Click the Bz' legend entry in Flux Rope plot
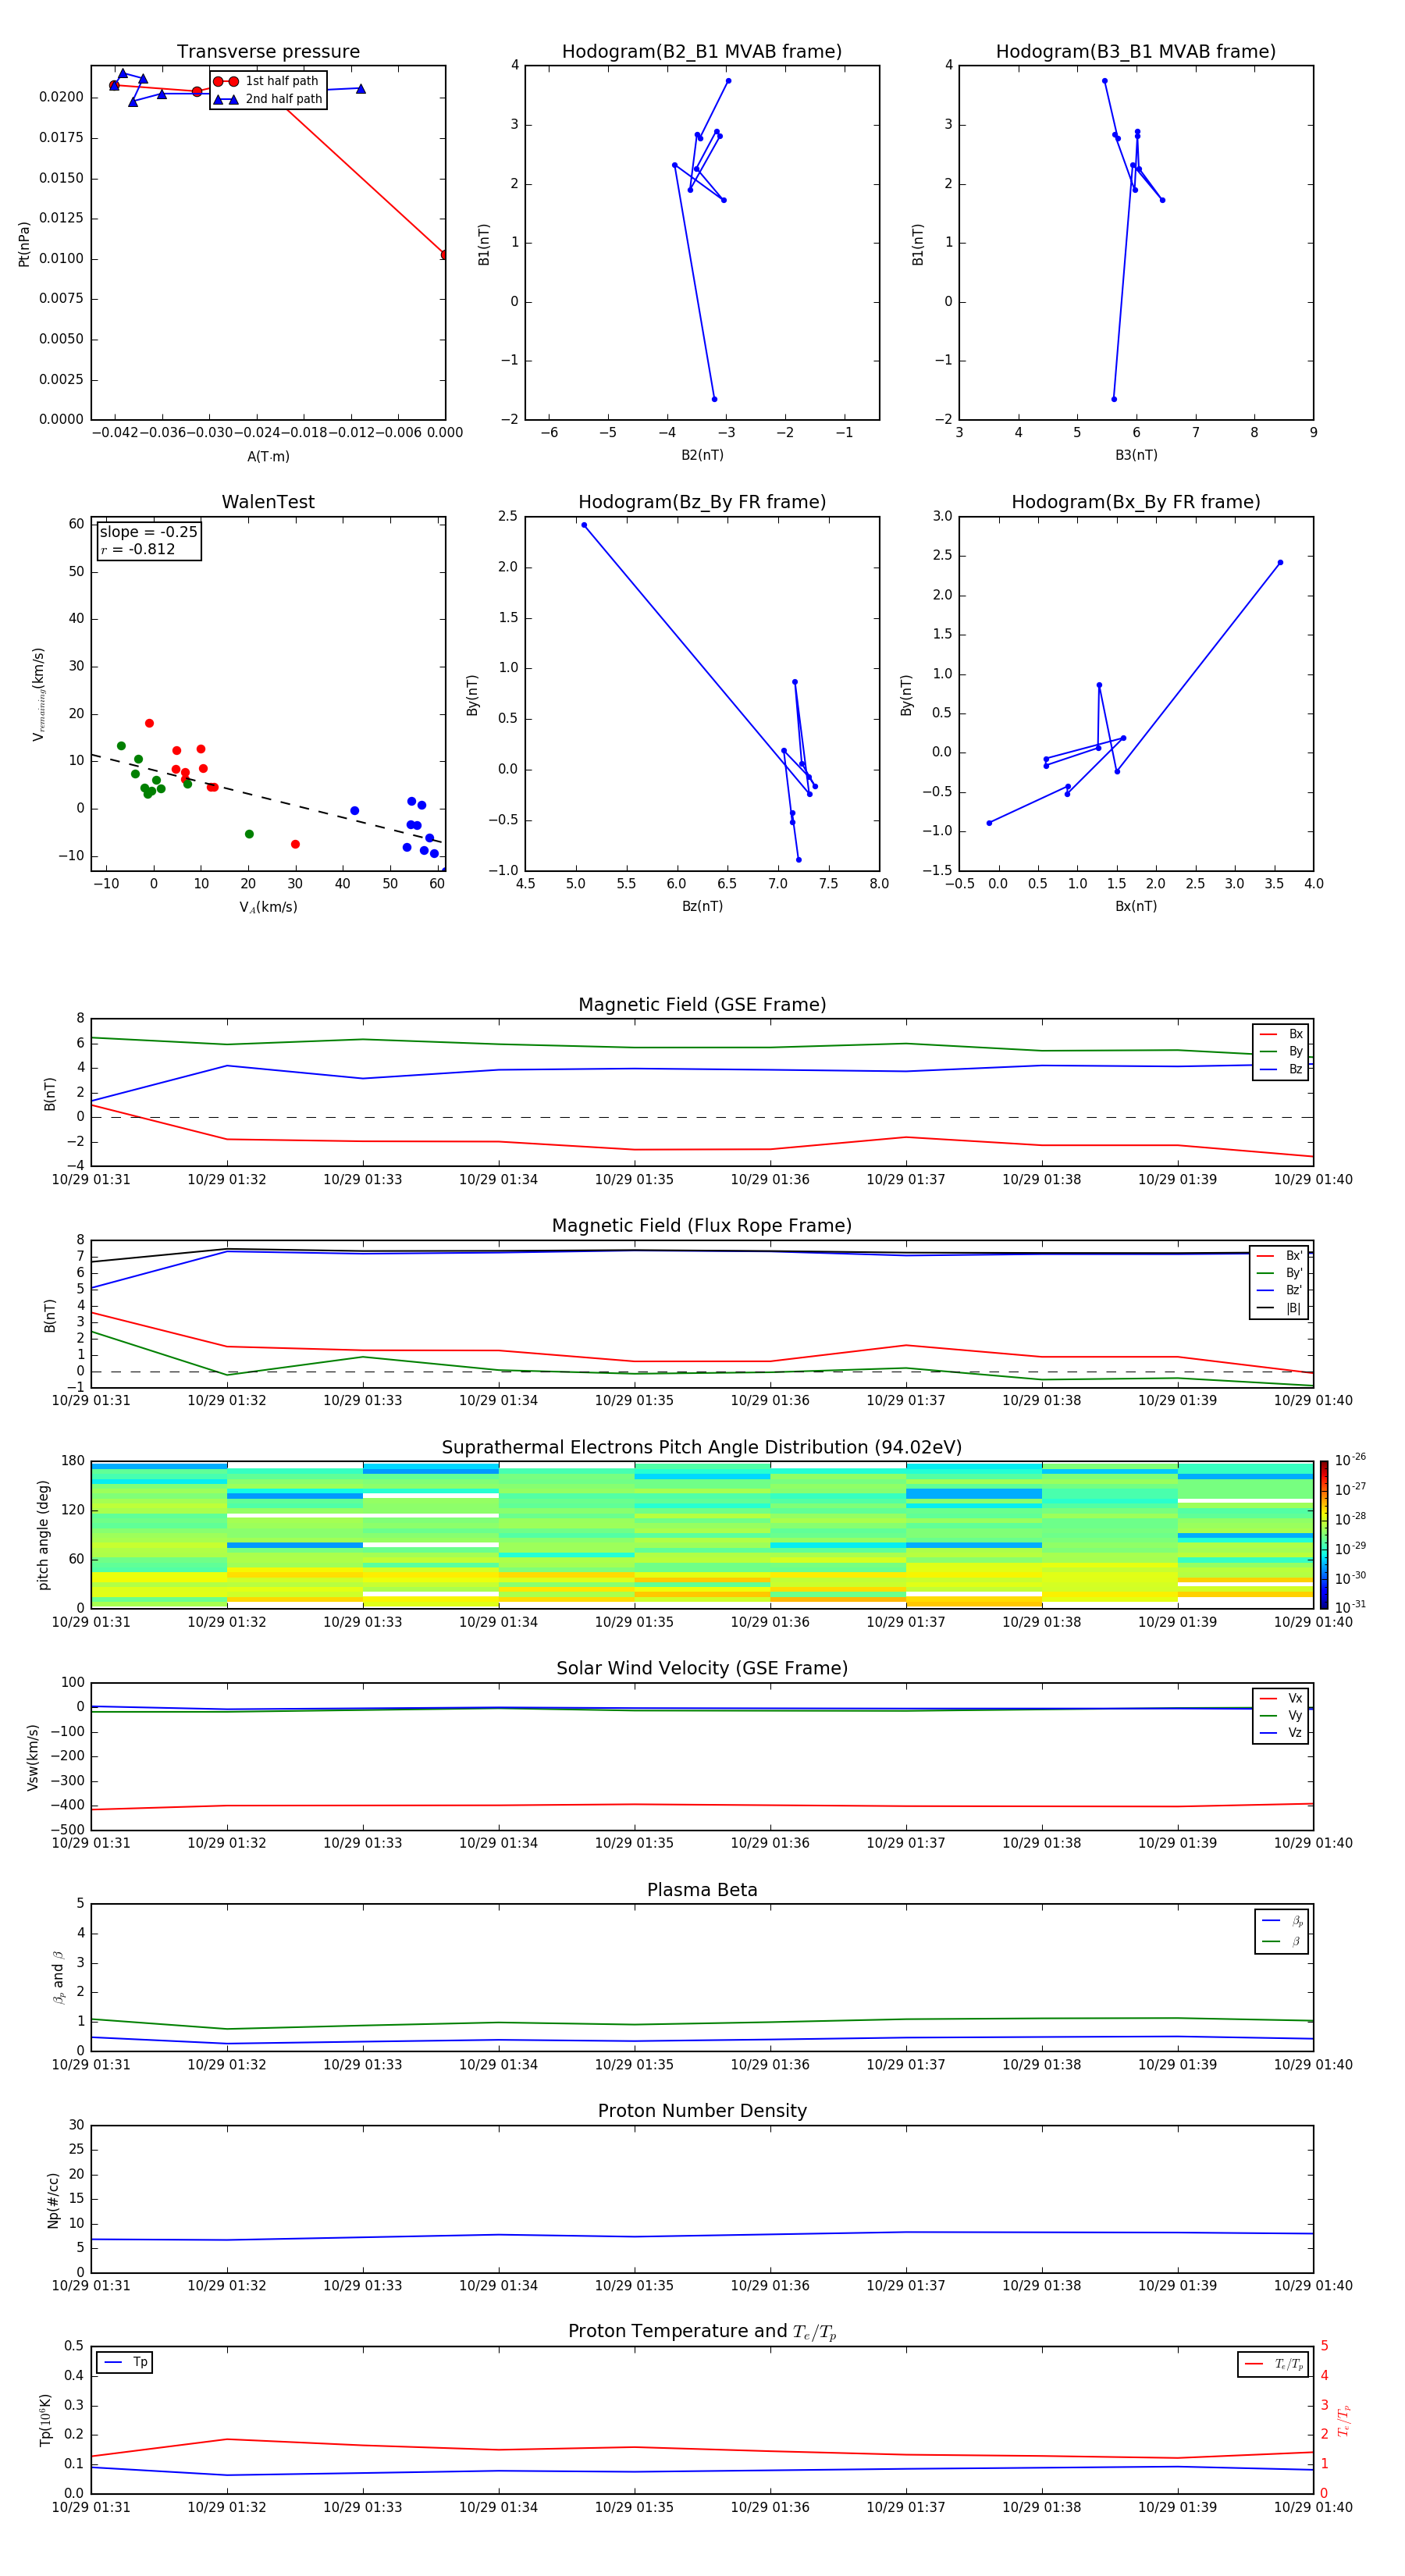This screenshot has height=2576, width=1405. coord(1280,1290)
